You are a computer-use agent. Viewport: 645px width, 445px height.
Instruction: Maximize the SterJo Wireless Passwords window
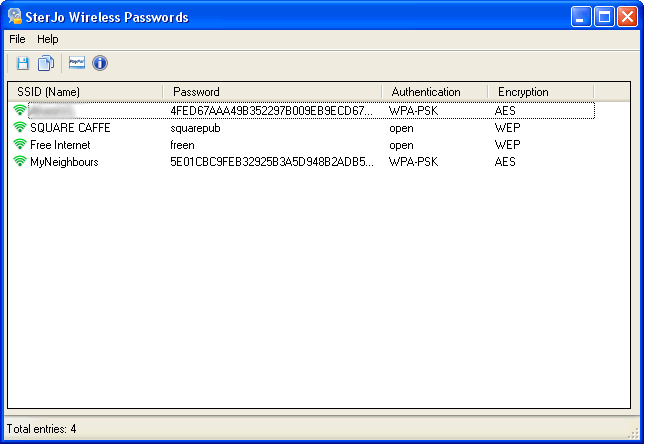pyautogui.click(x=604, y=17)
